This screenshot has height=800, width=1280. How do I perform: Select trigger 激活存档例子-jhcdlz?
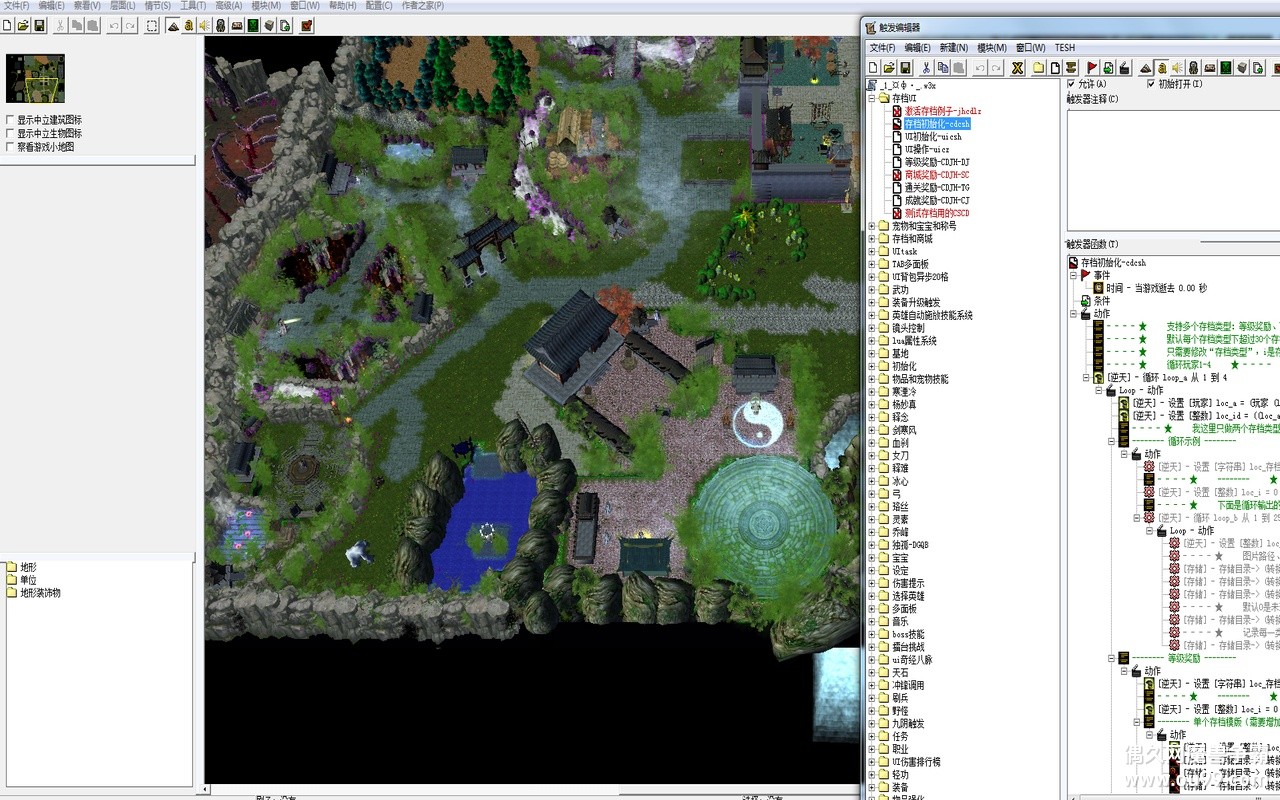[943, 111]
